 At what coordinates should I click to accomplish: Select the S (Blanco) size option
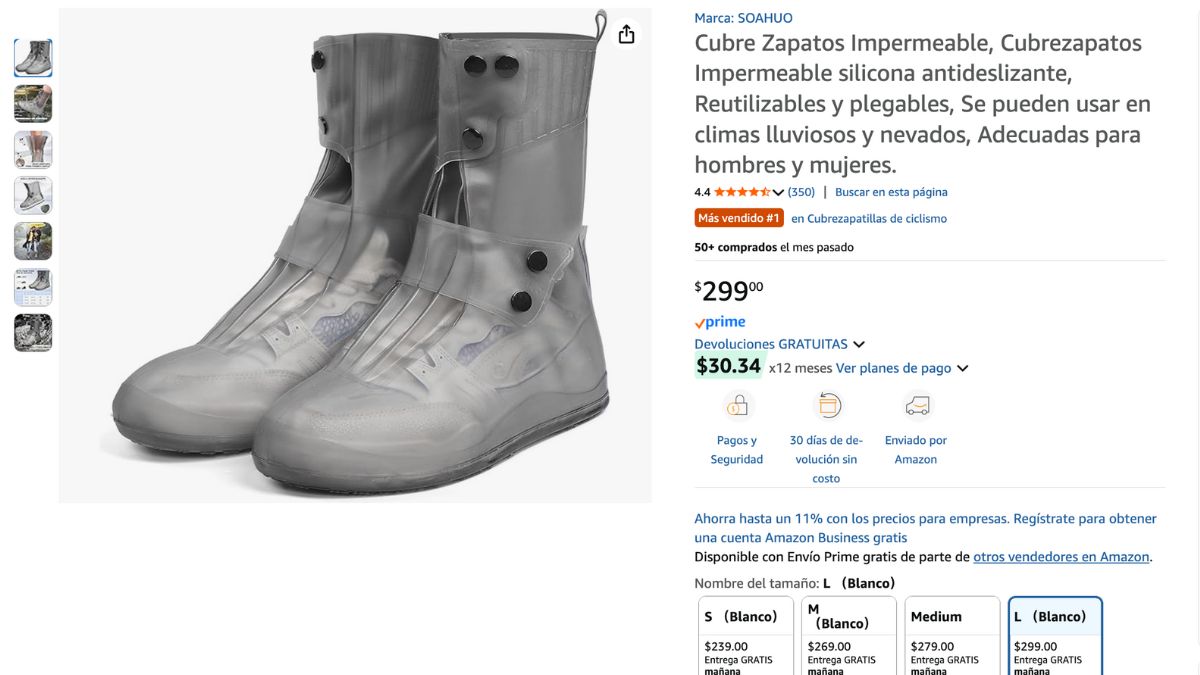coord(746,636)
